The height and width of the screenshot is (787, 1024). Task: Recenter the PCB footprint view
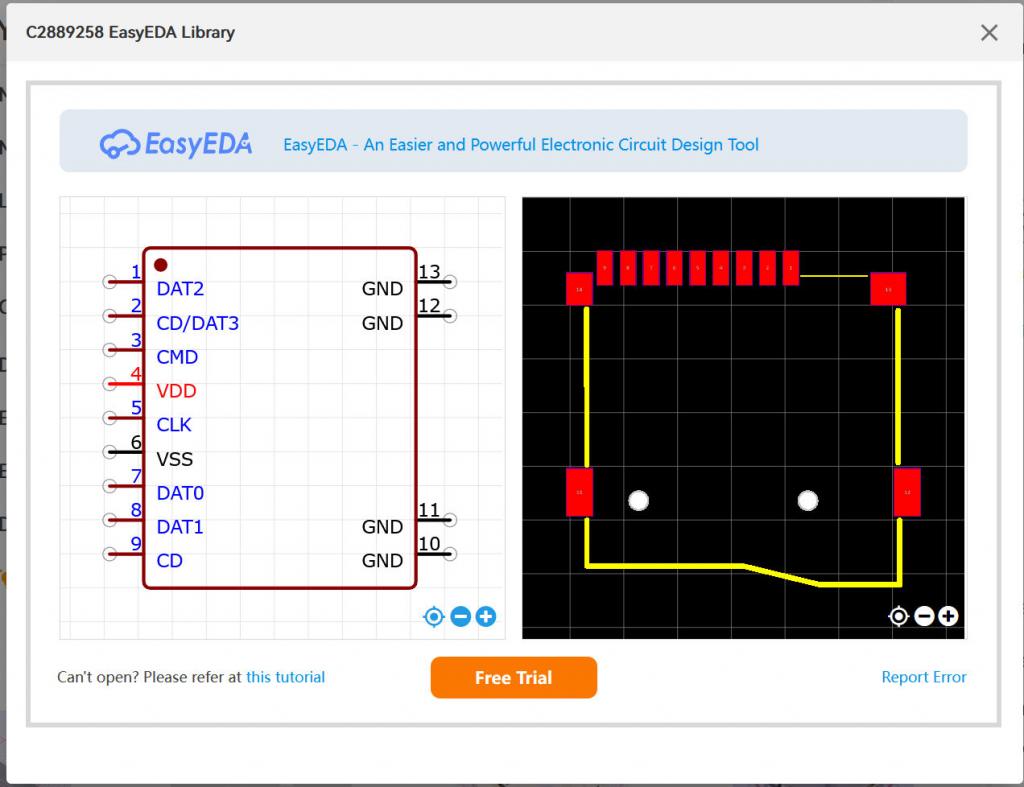899,617
